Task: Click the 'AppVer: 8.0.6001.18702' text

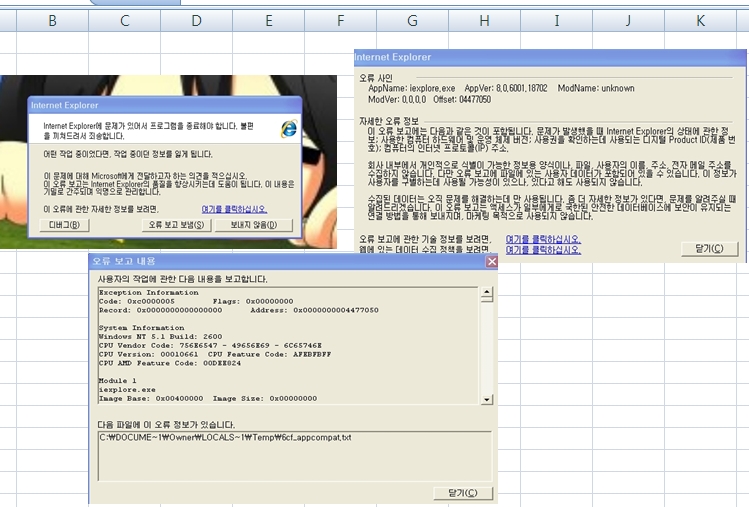Action: click(x=506, y=88)
